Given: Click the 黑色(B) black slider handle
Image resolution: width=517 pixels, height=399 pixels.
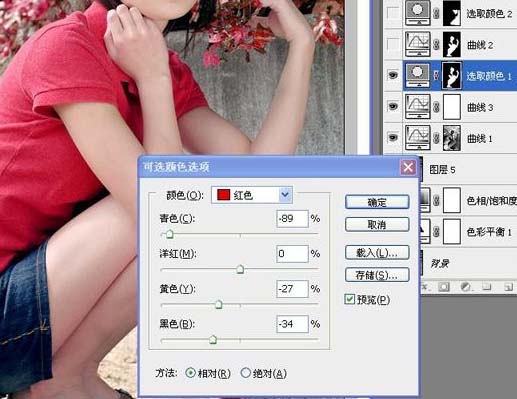Looking at the screenshot, I should [213, 339].
